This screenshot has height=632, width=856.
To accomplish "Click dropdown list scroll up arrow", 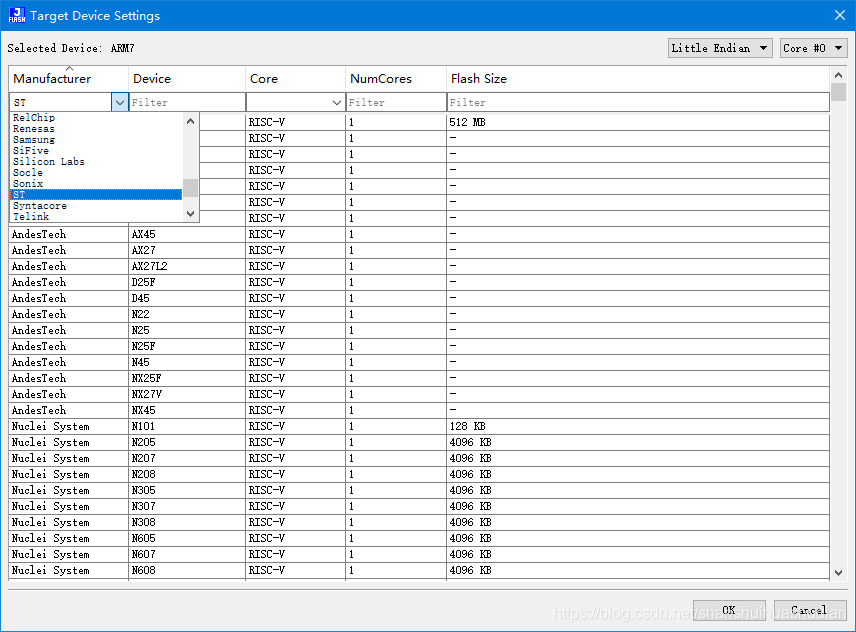I will pyautogui.click(x=190, y=121).
